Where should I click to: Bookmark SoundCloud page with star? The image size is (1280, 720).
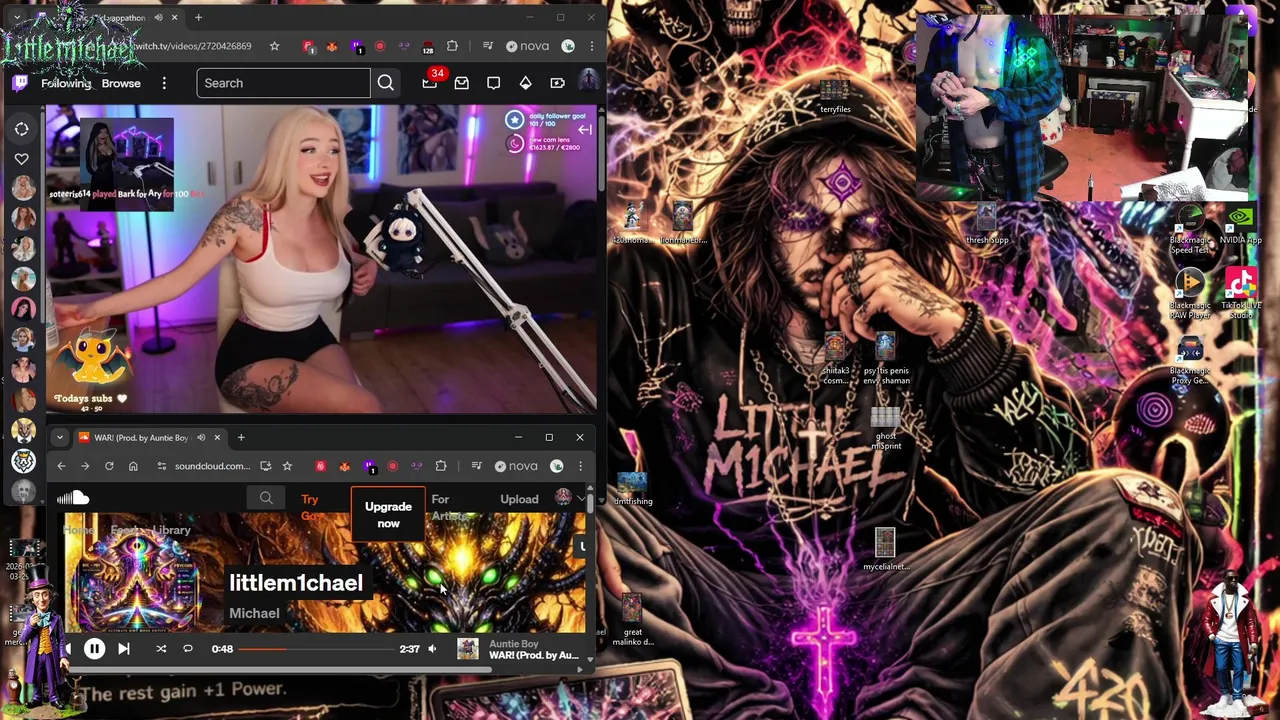pos(287,466)
